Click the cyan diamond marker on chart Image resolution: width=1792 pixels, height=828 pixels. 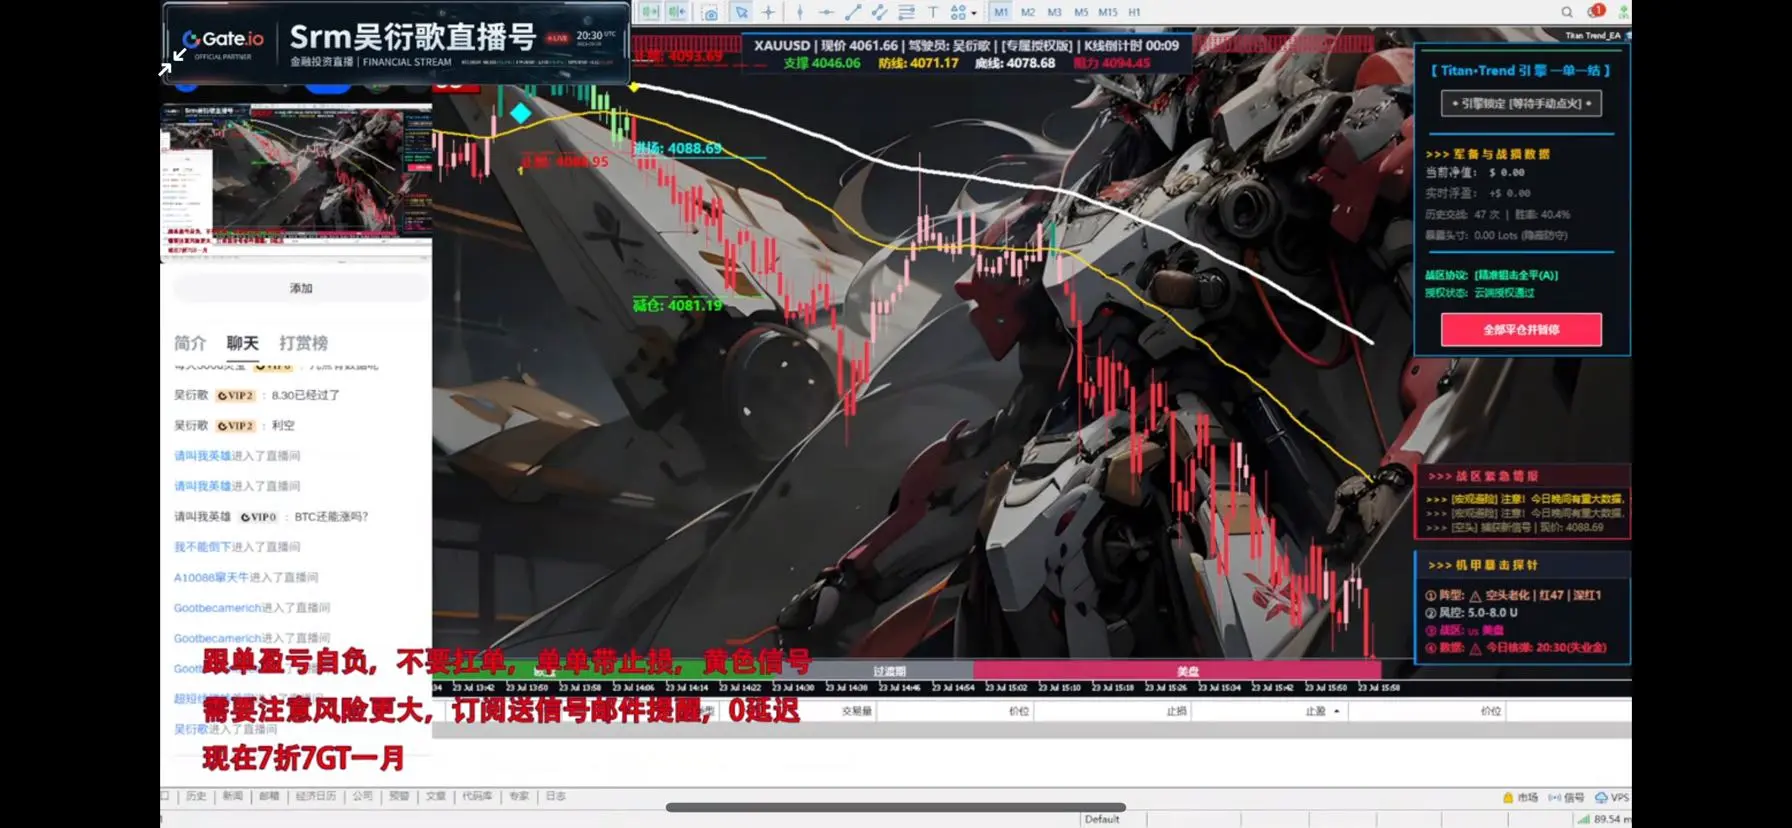click(x=520, y=113)
